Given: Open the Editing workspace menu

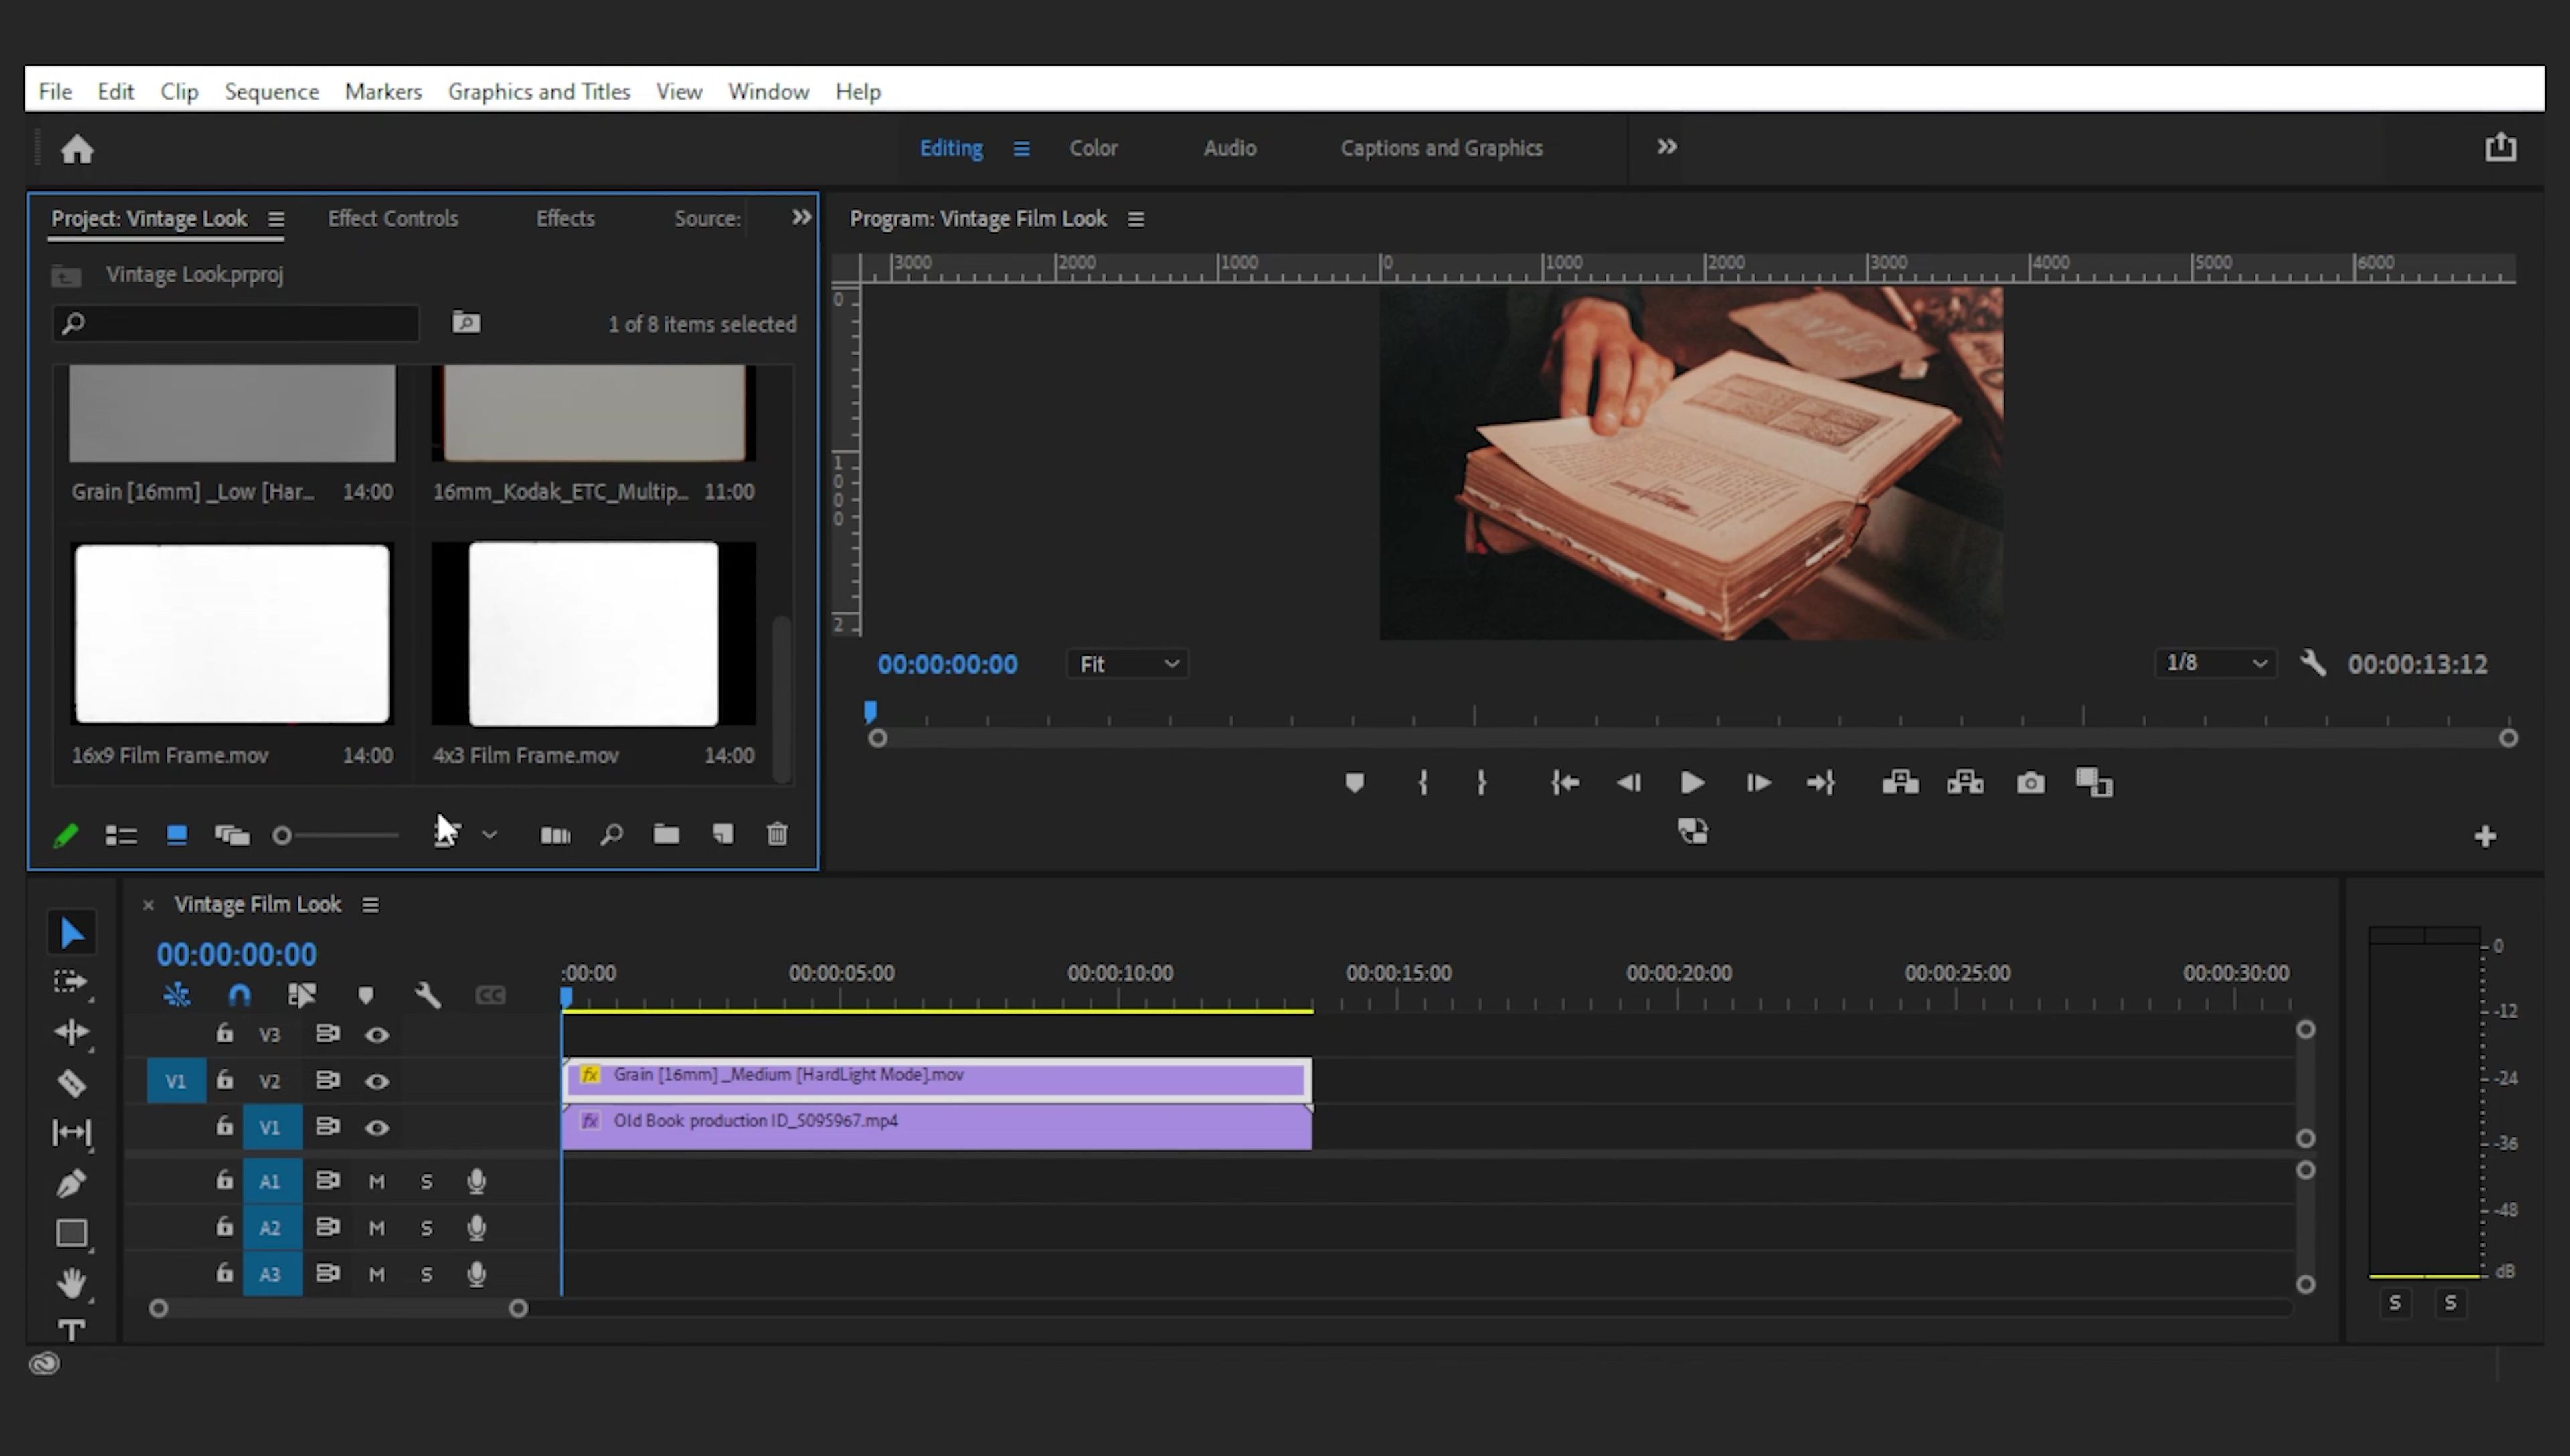Looking at the screenshot, I should (1021, 148).
